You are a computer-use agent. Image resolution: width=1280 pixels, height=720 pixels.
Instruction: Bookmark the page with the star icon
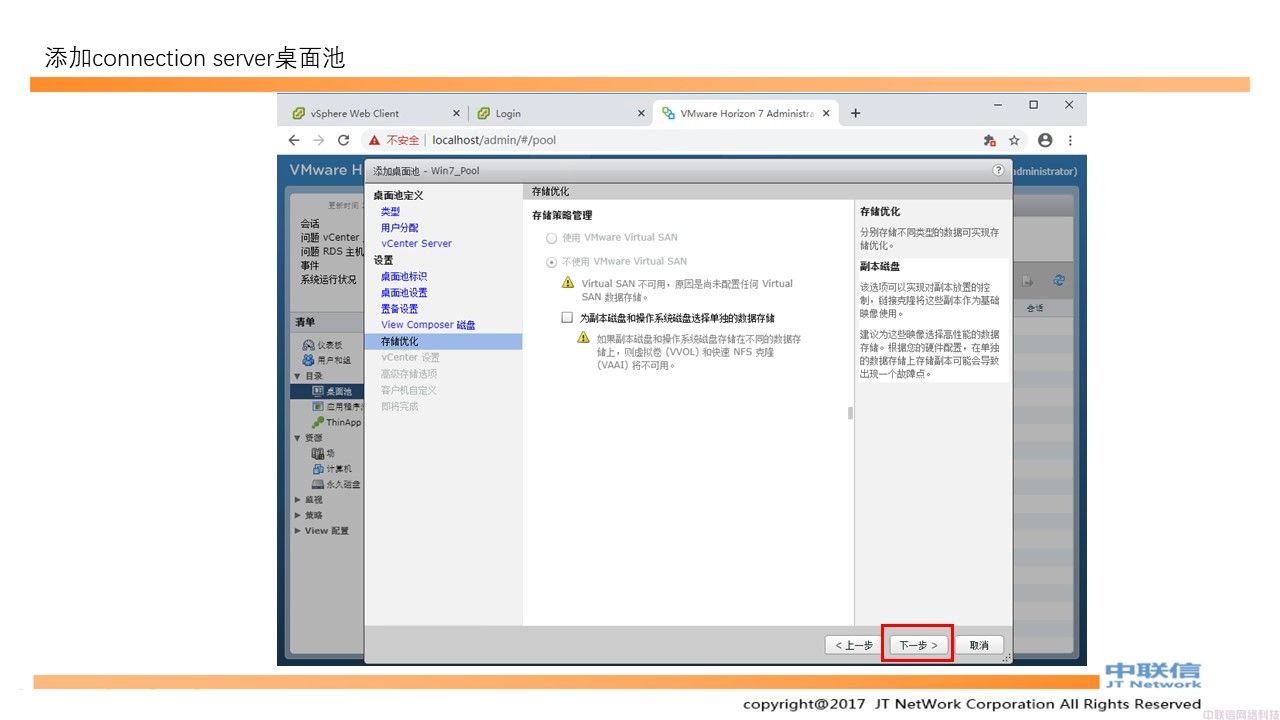point(1014,140)
